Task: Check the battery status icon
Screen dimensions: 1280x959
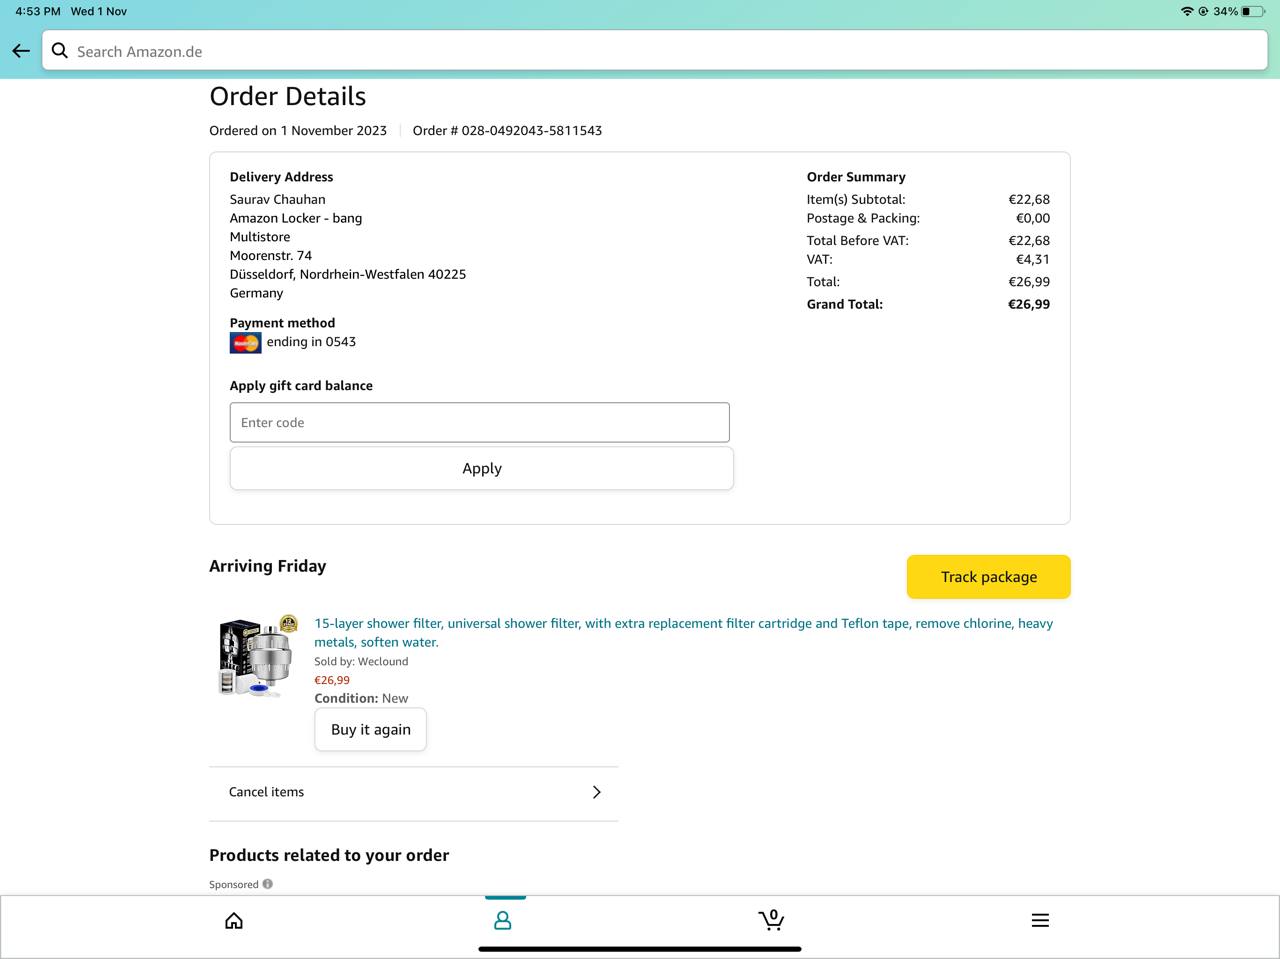Action: (x=1253, y=11)
